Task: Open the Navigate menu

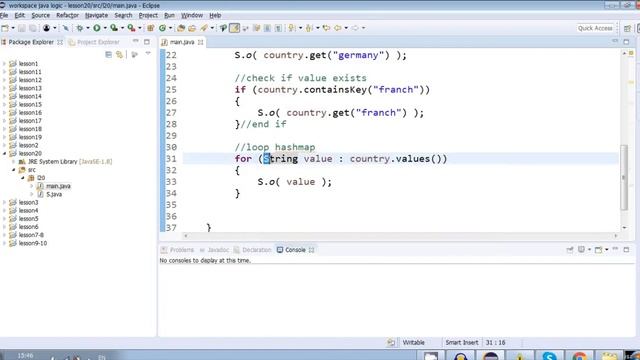Action: click(x=96, y=15)
